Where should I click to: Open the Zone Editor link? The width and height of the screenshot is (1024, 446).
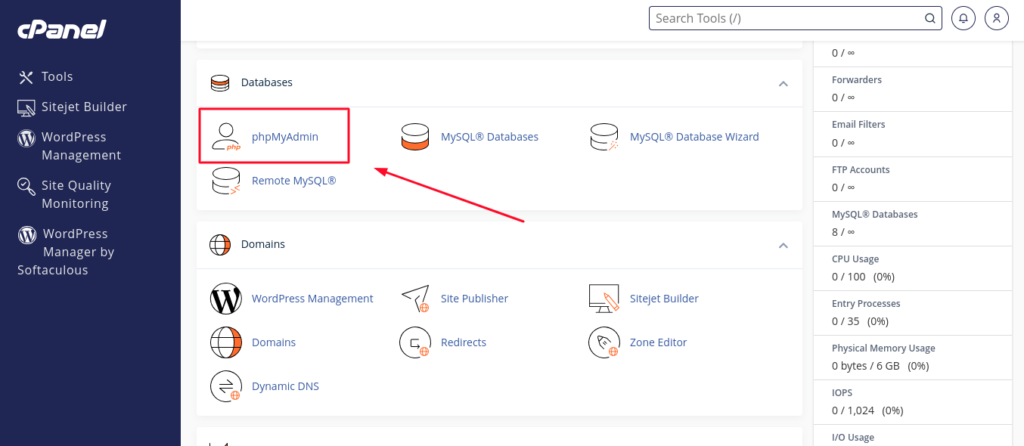658,342
